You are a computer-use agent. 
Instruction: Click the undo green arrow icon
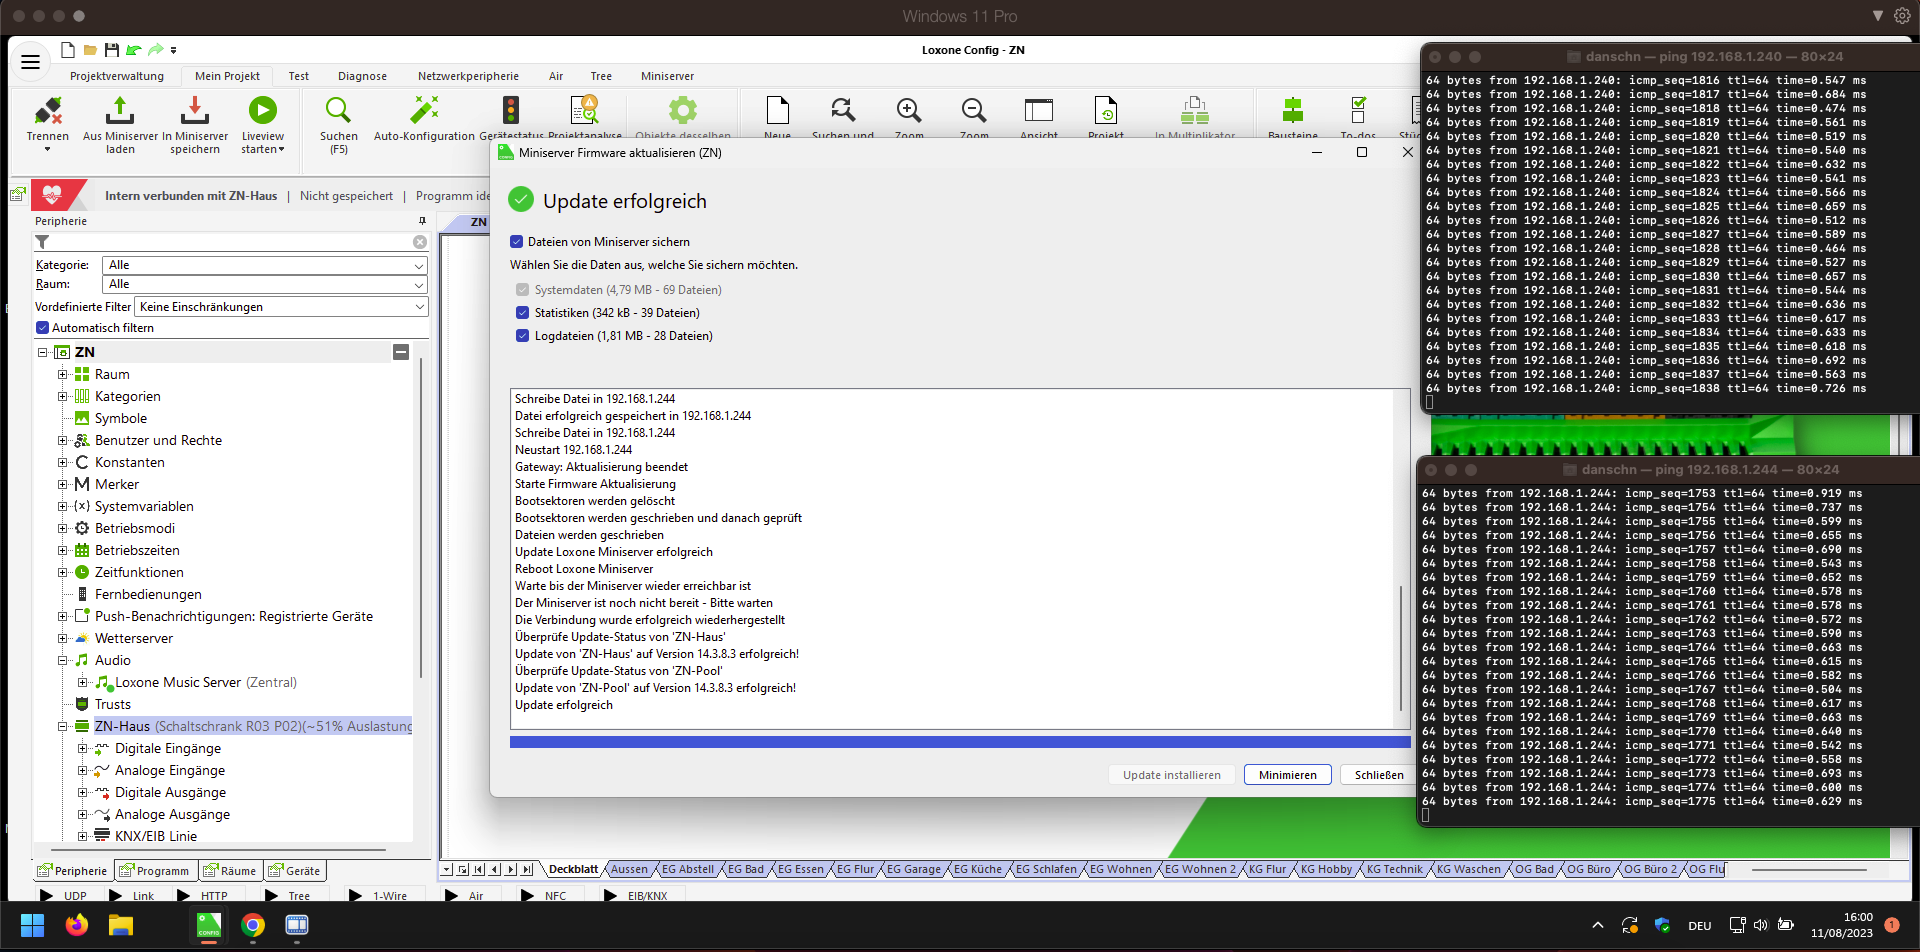[134, 50]
